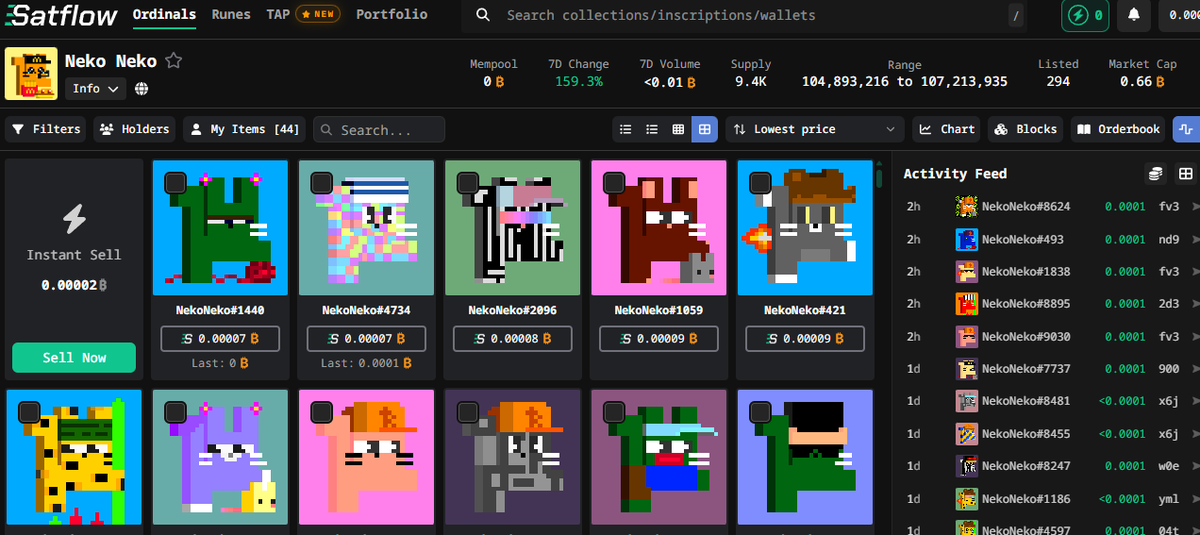Click the Neko Neko collection avatar

click(31, 74)
